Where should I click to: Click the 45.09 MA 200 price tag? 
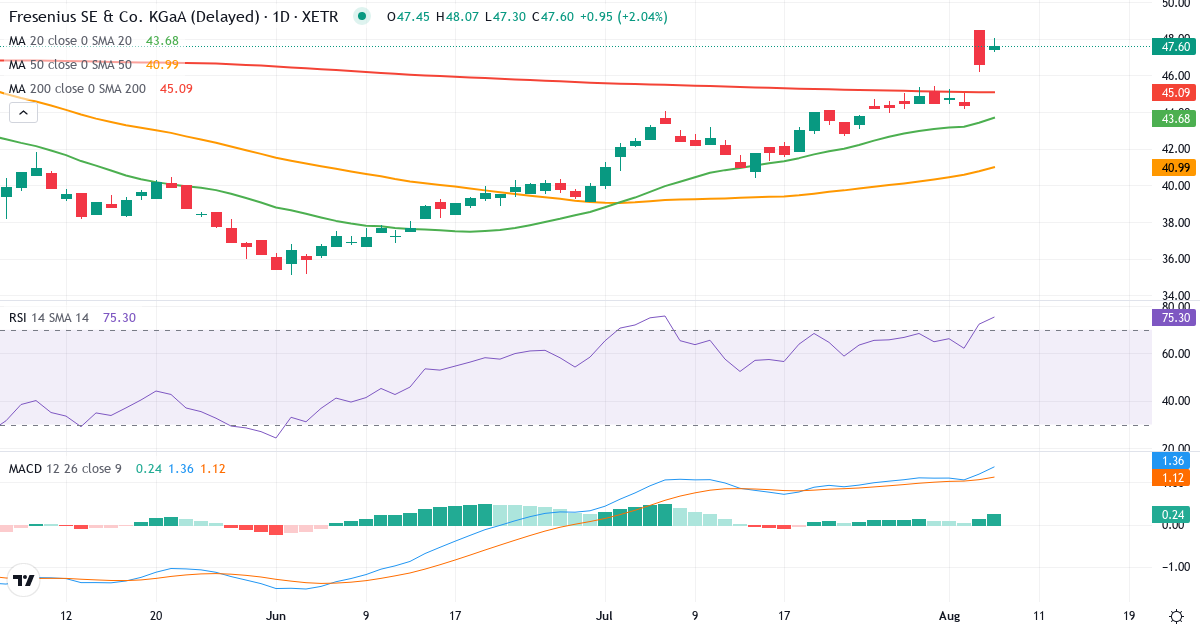point(1174,93)
